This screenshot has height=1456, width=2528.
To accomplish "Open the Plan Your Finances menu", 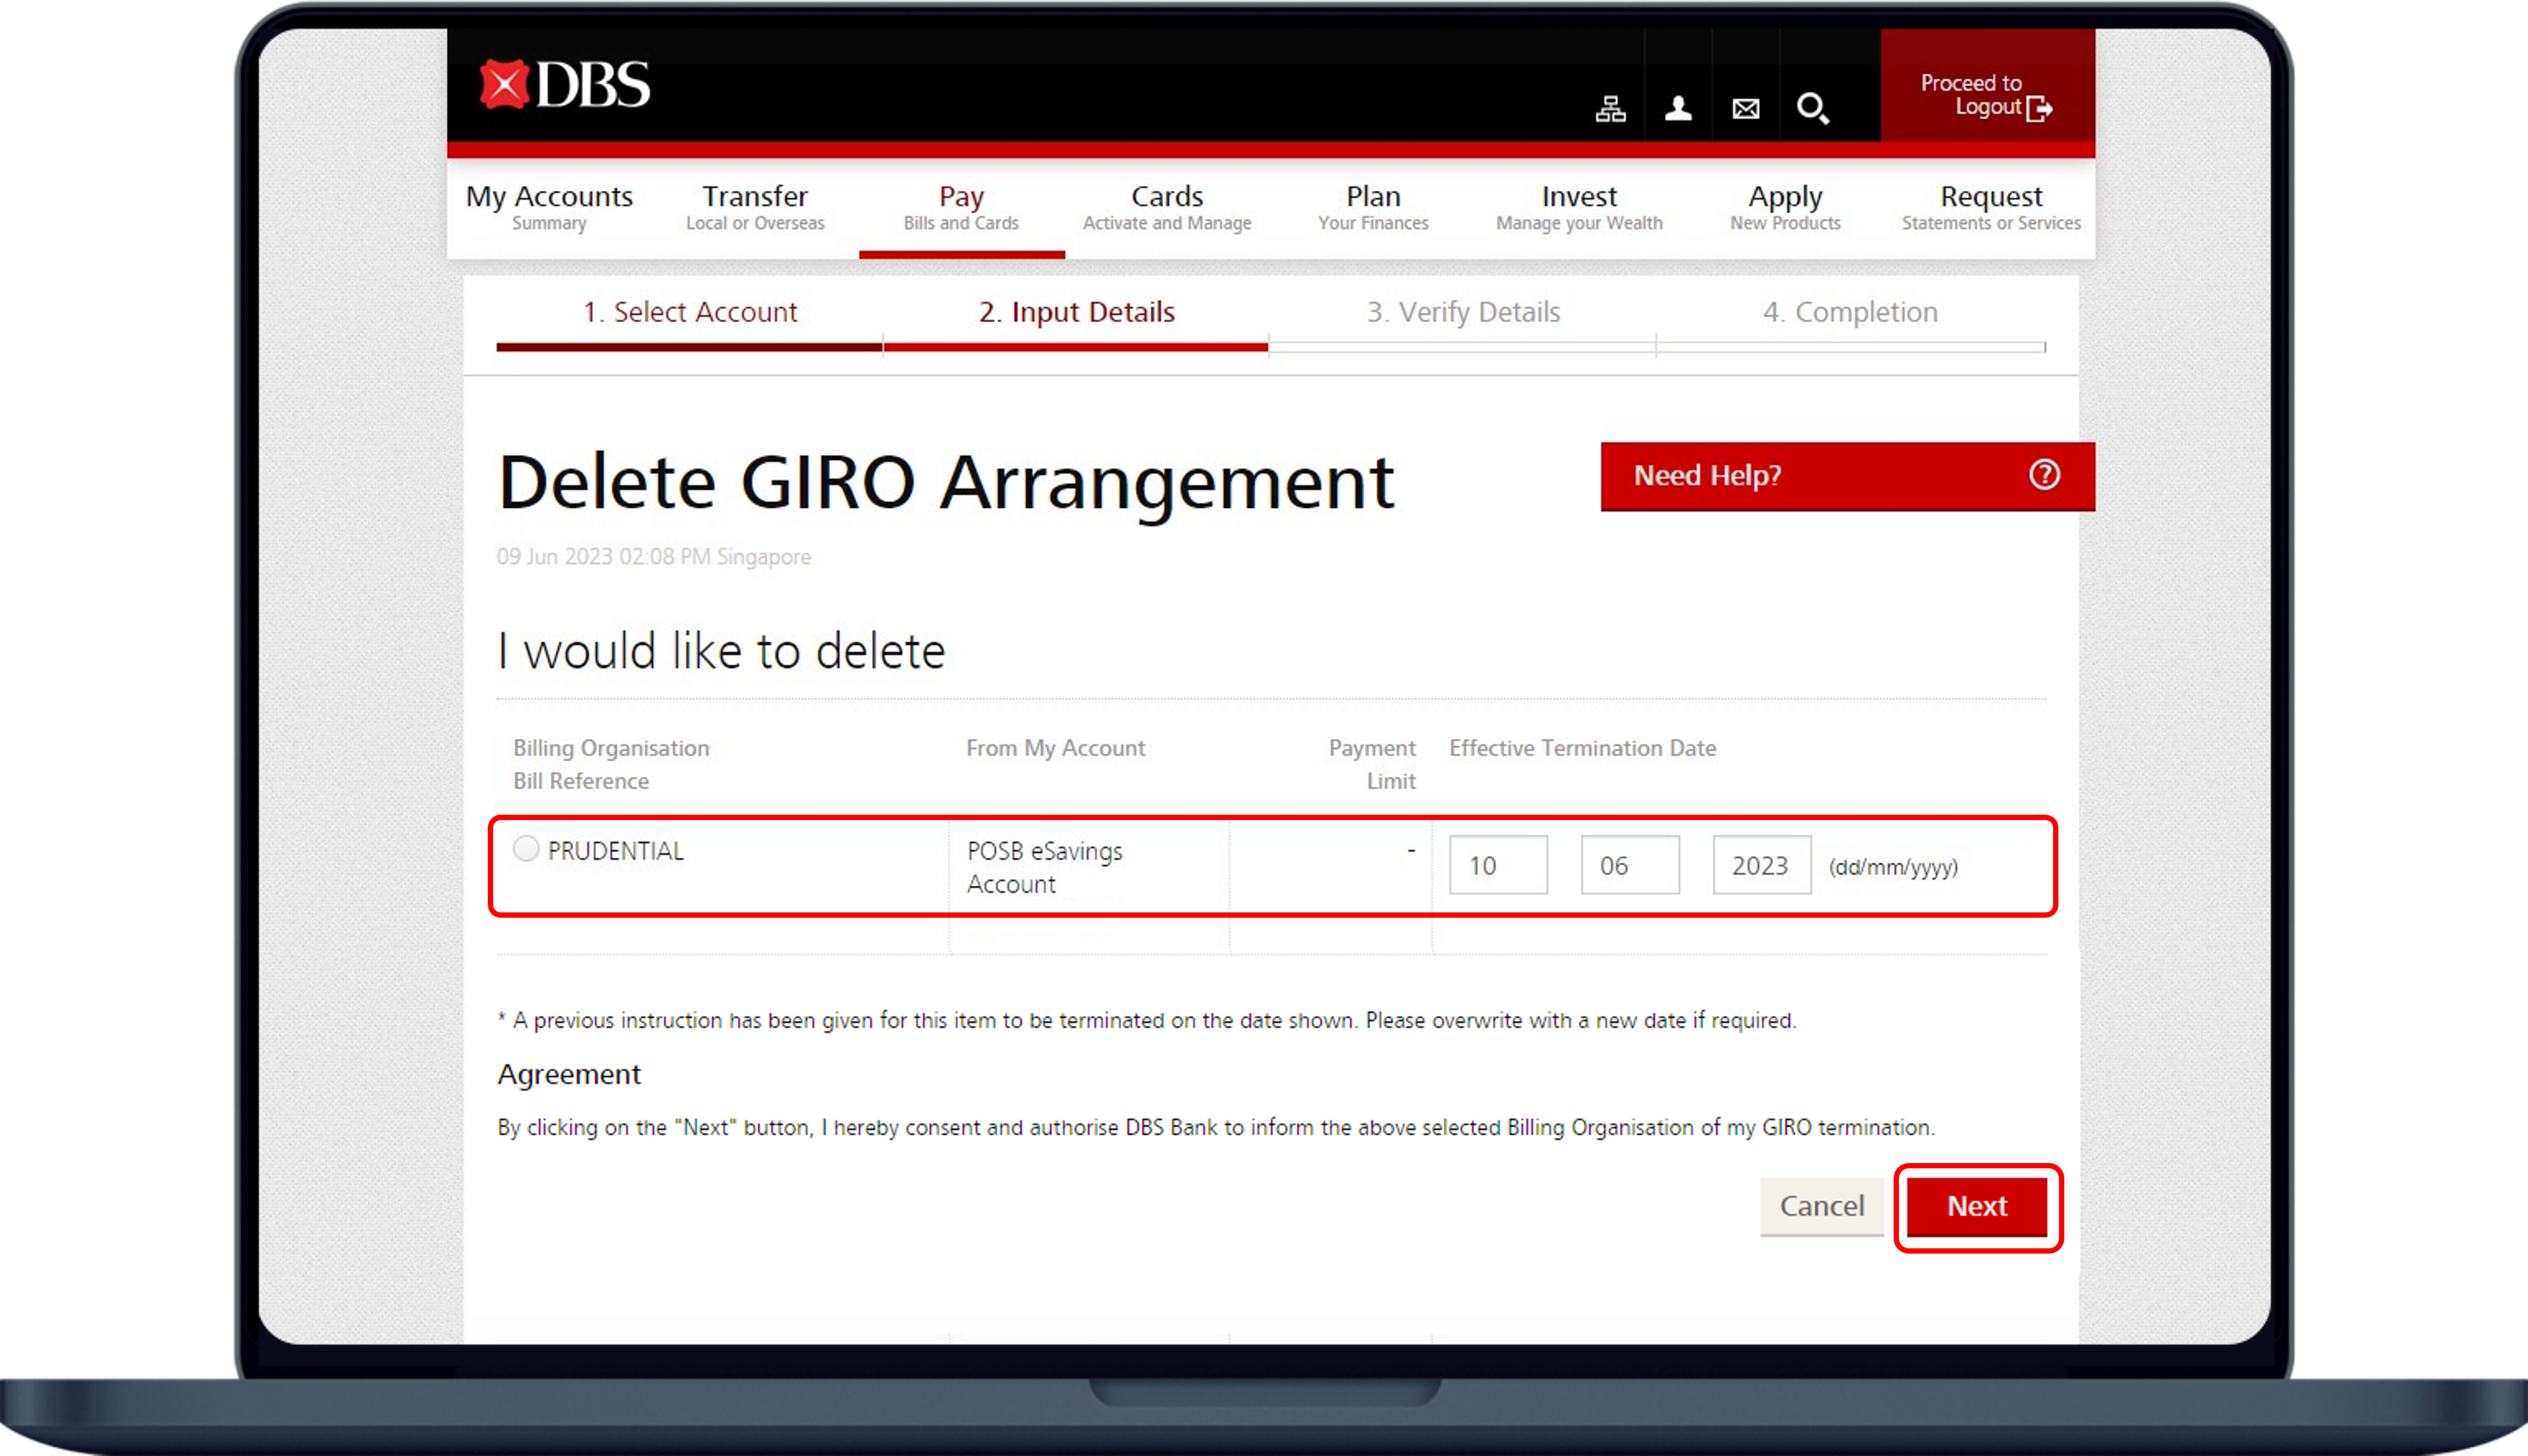I will (1373, 208).
